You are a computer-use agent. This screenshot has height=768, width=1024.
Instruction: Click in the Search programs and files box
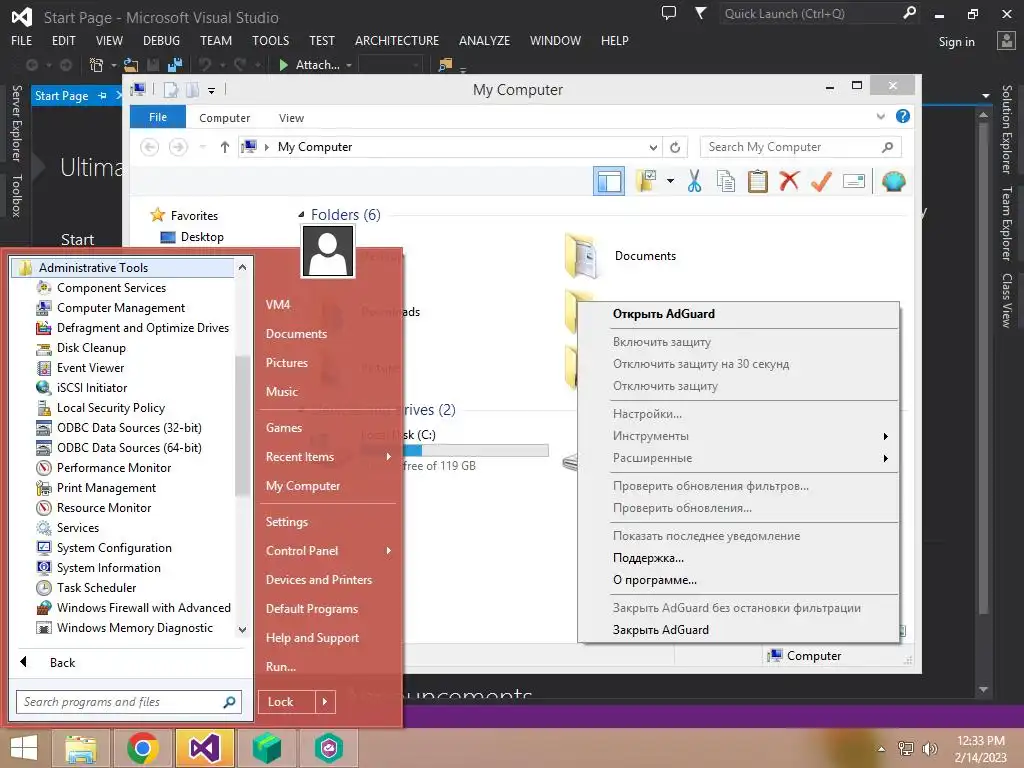(128, 702)
